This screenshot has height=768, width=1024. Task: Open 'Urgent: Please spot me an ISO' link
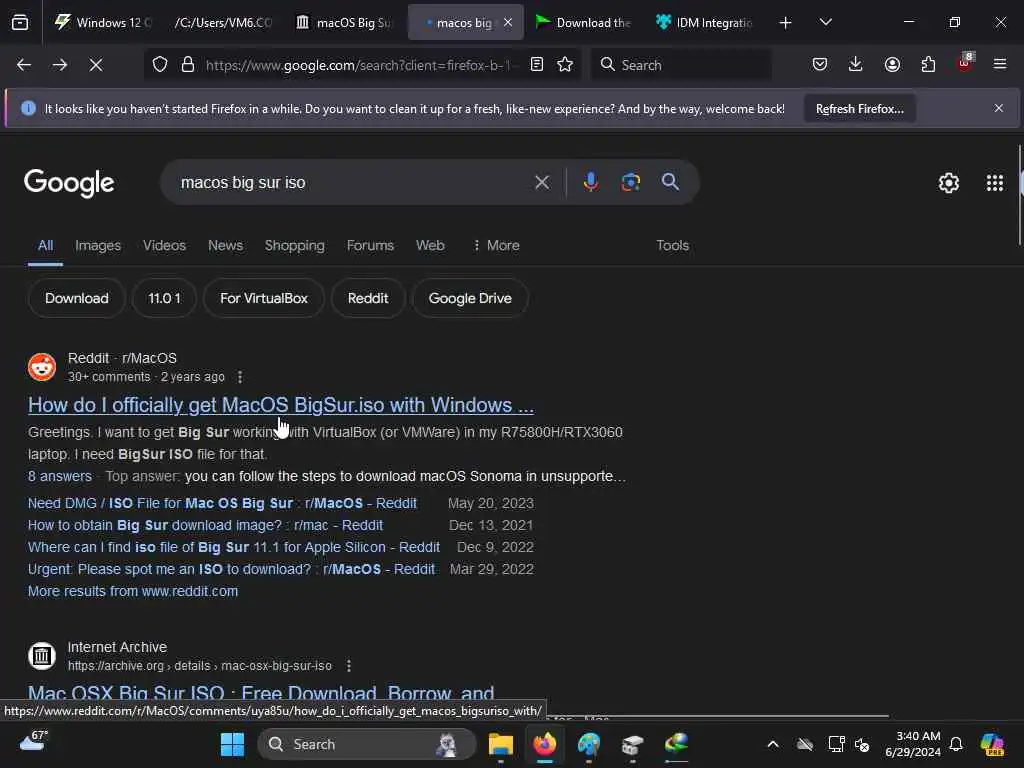(231, 569)
